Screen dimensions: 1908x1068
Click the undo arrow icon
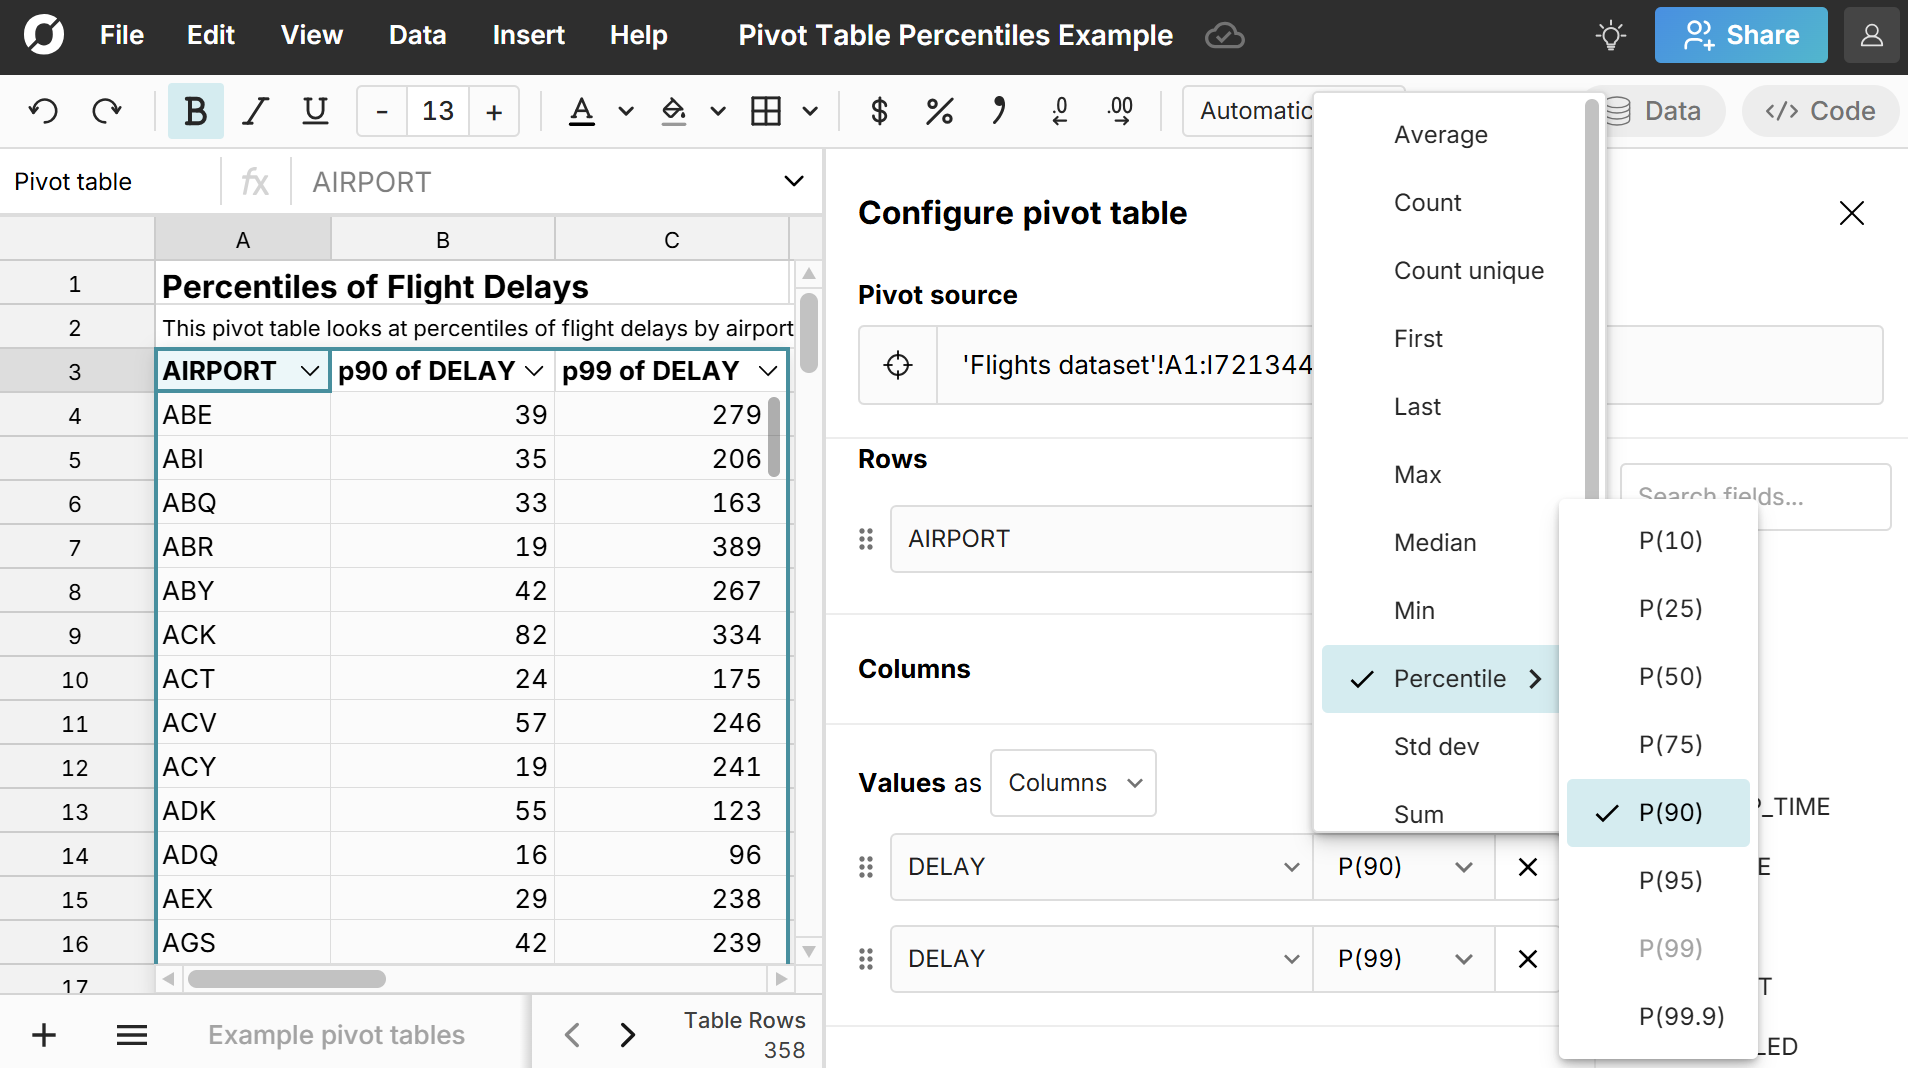click(x=43, y=111)
